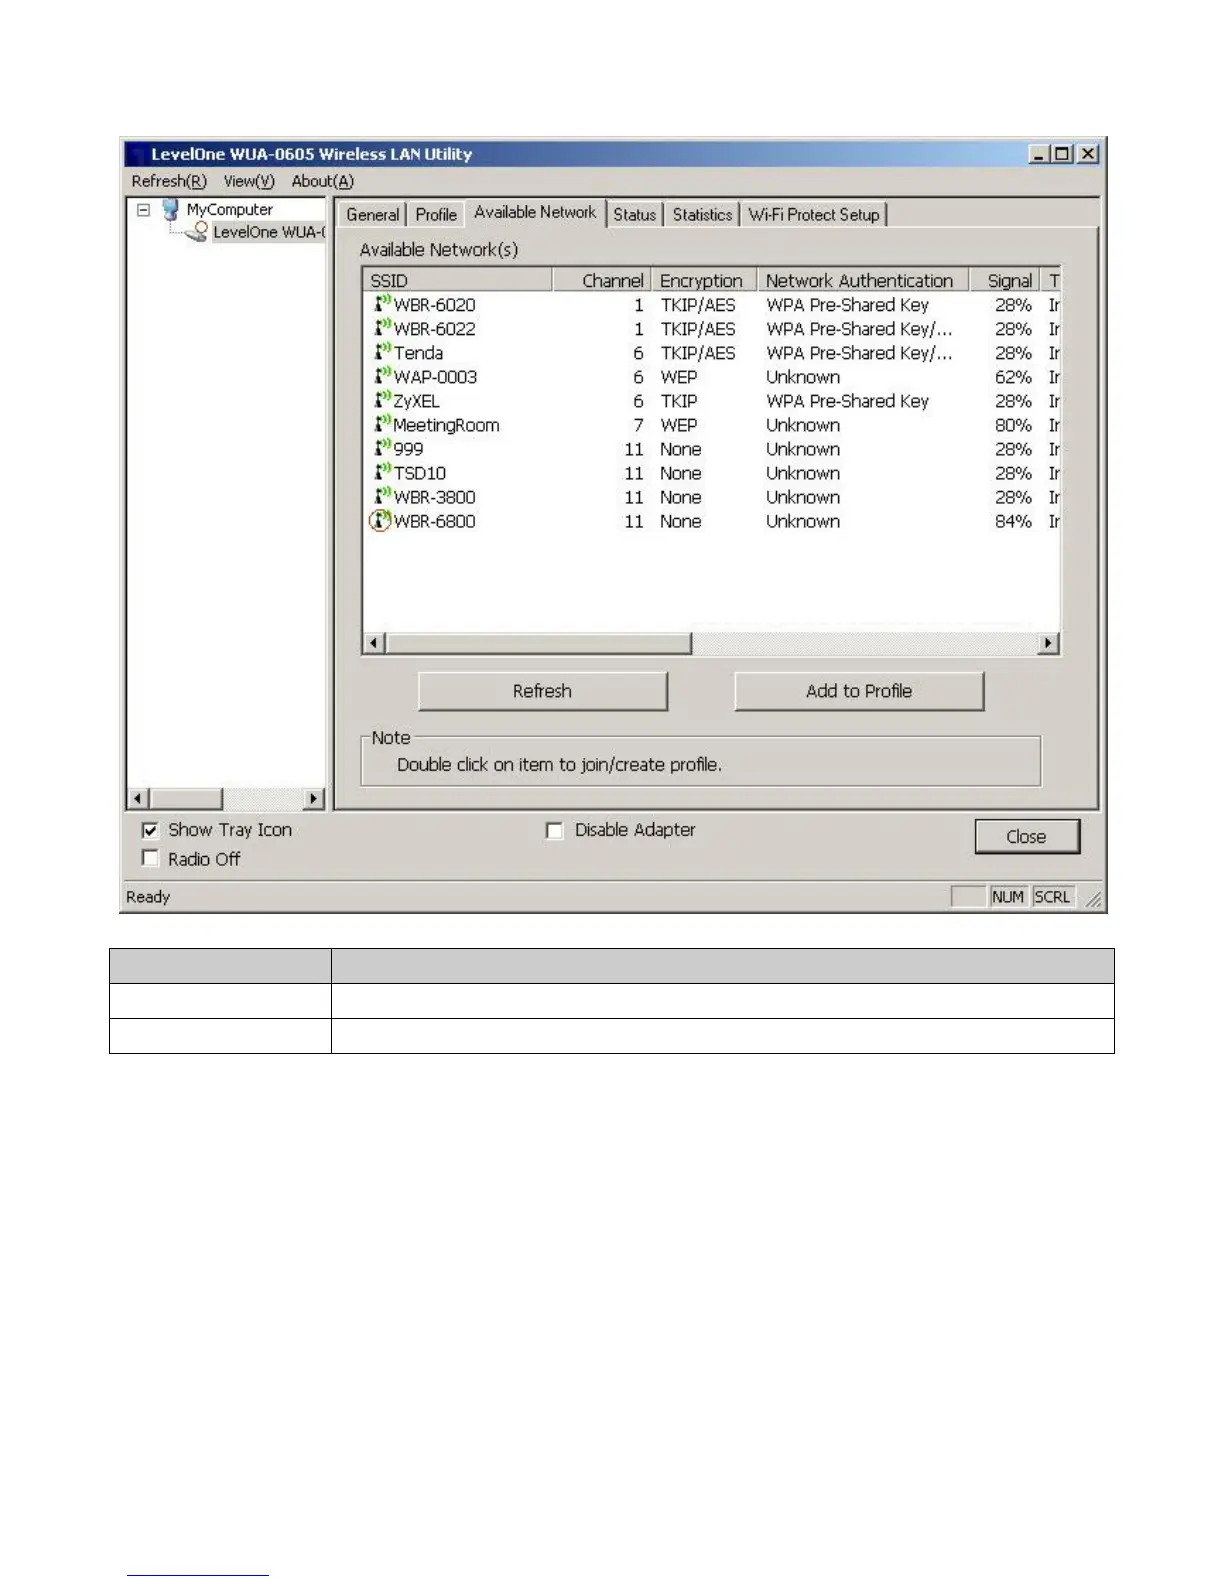Click the Refresh button
This screenshot has width=1224, height=1584.
tap(542, 691)
